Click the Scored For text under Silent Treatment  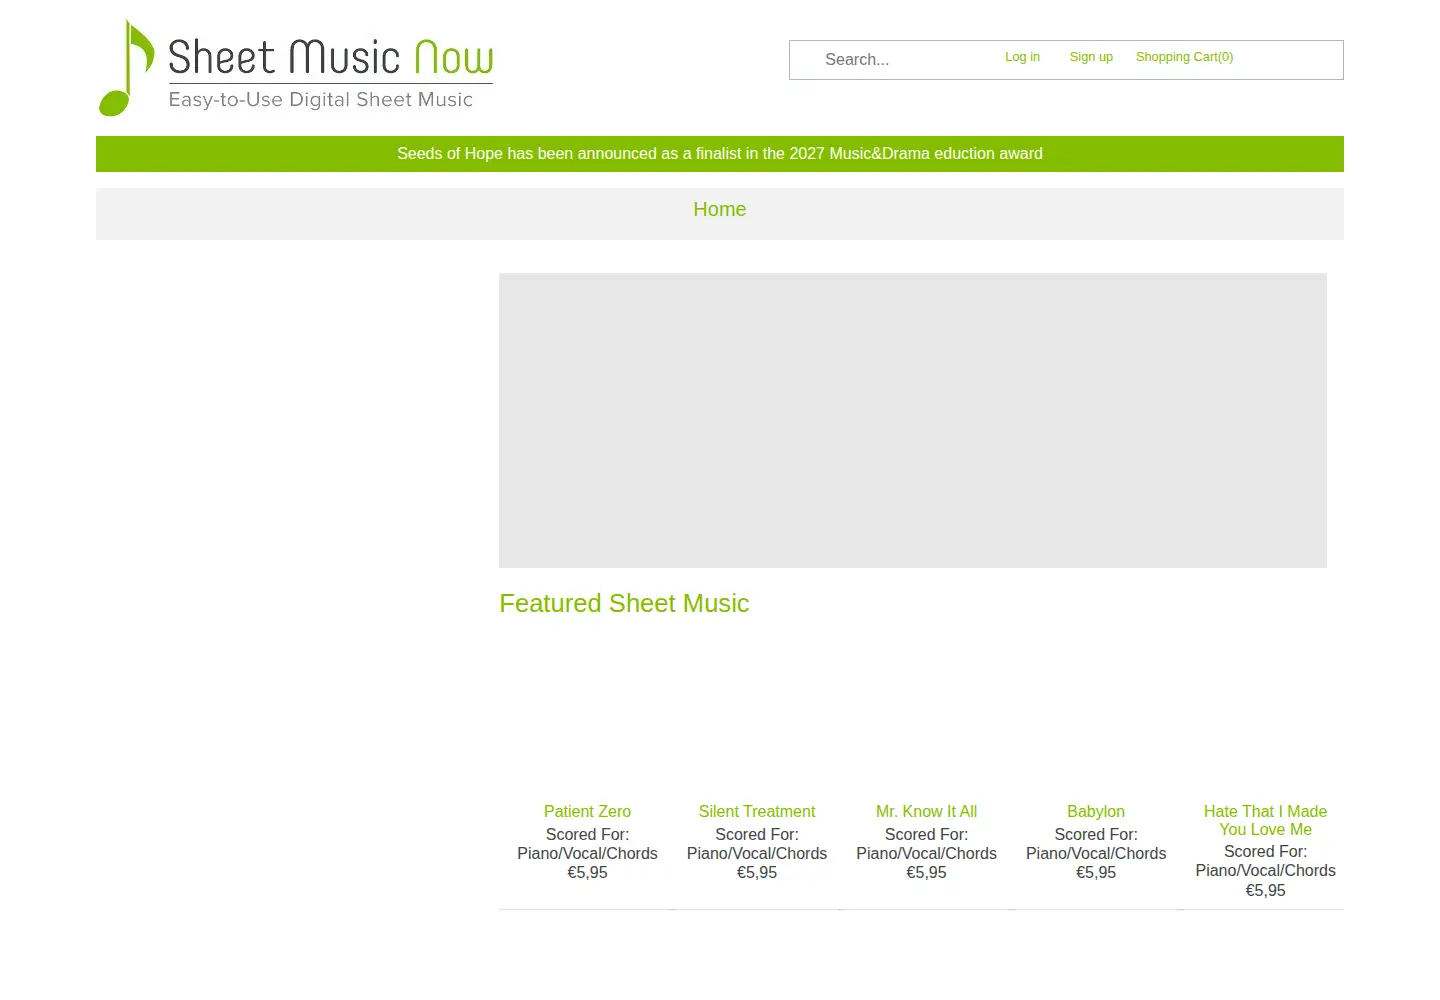(x=757, y=834)
